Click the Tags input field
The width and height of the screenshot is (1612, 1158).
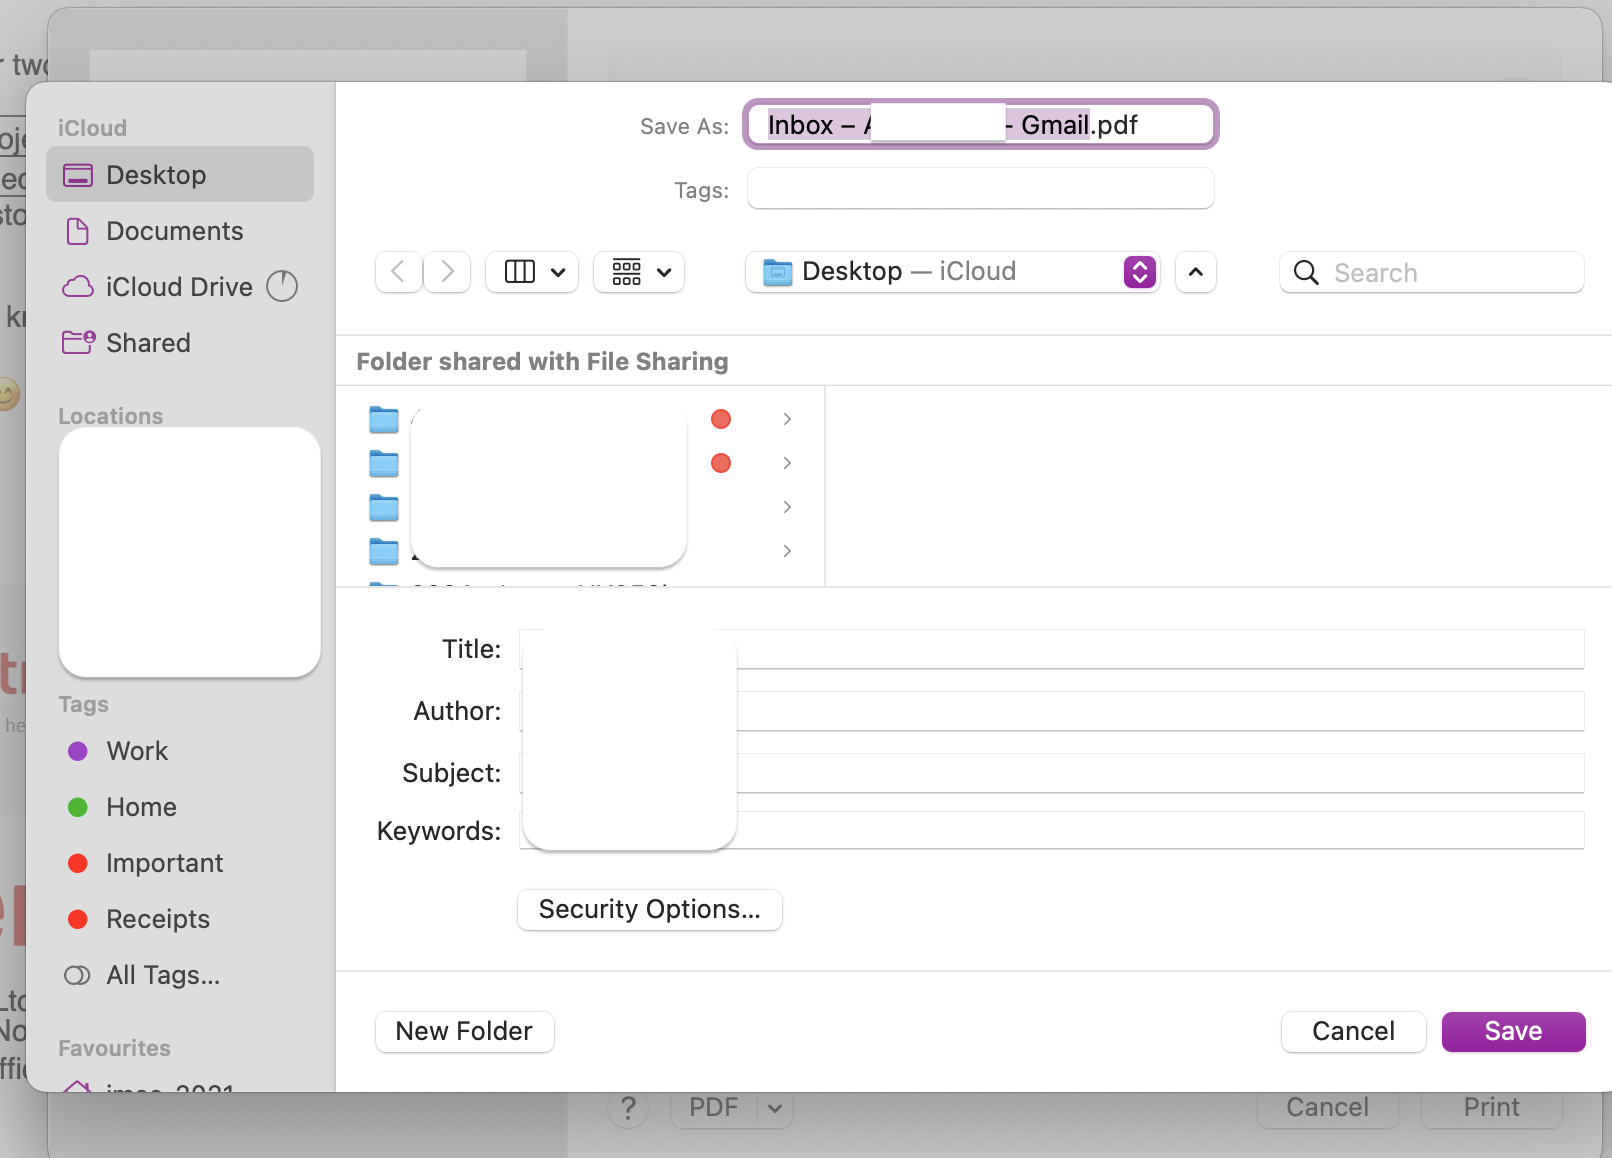(981, 189)
